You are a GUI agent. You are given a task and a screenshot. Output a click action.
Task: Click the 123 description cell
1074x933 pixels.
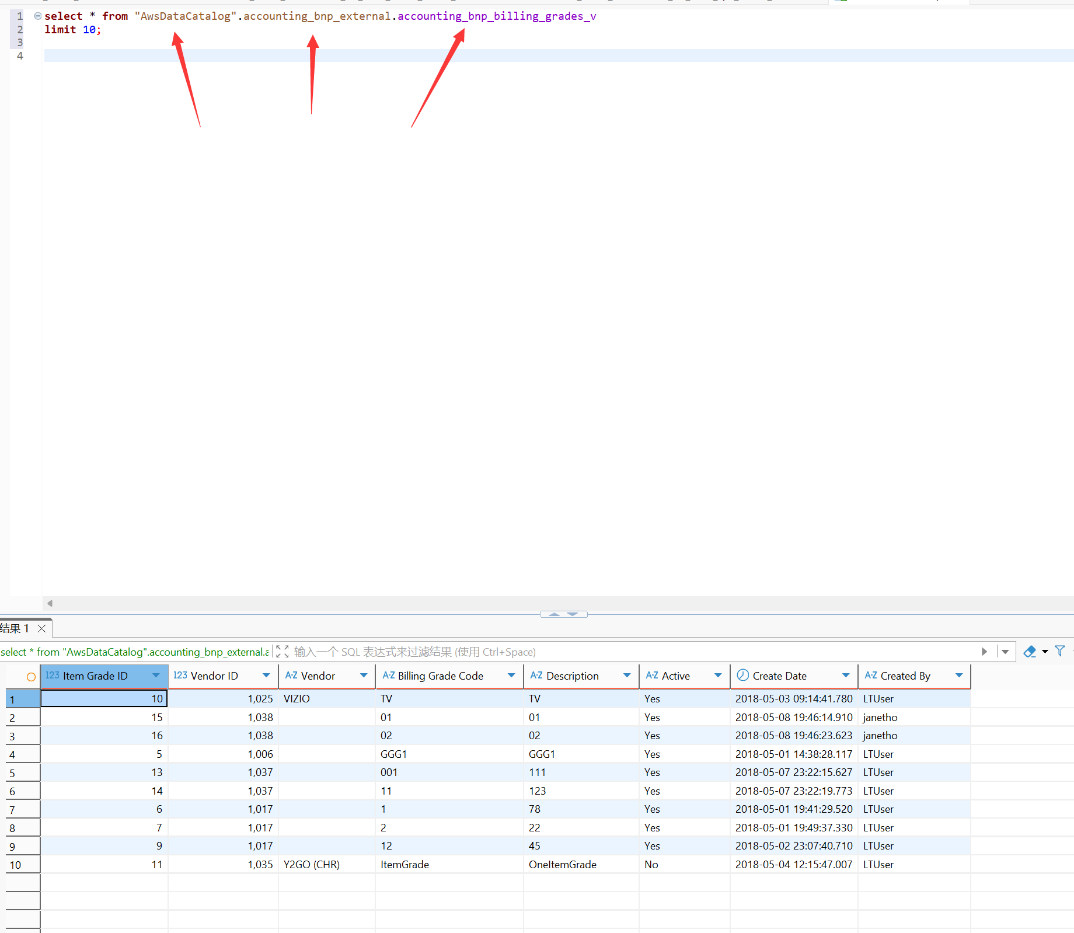[x=582, y=791]
